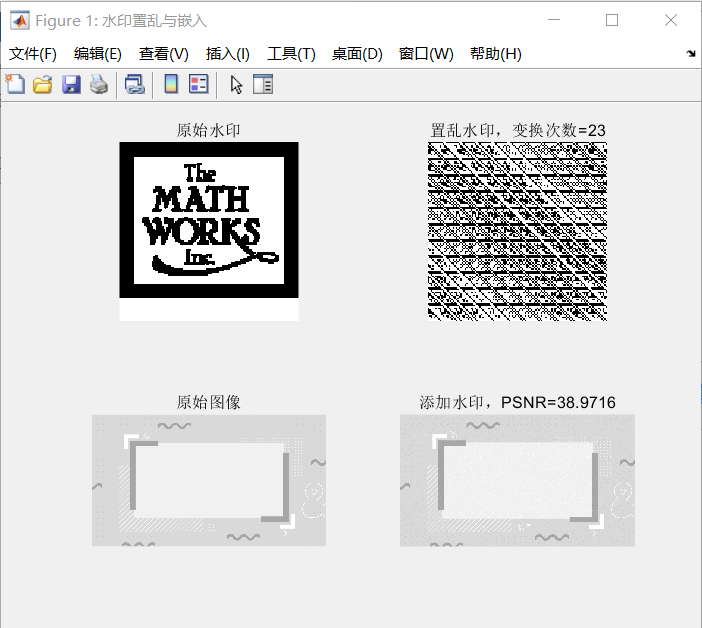Screen dimensions: 702x628
Task: Click the Link Plot toolbar icon
Action: [135, 84]
